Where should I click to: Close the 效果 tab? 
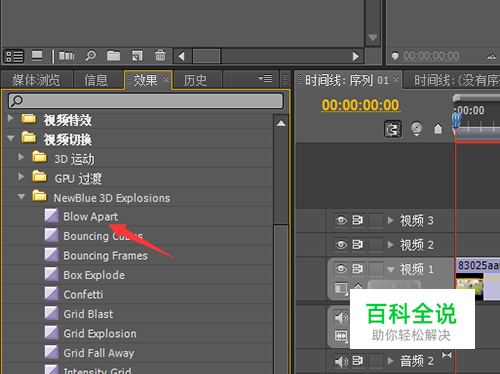[166, 79]
